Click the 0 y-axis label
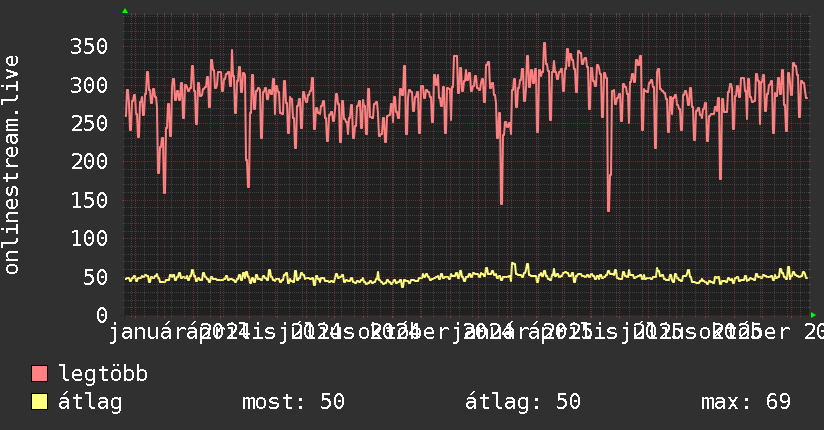 pos(102,315)
